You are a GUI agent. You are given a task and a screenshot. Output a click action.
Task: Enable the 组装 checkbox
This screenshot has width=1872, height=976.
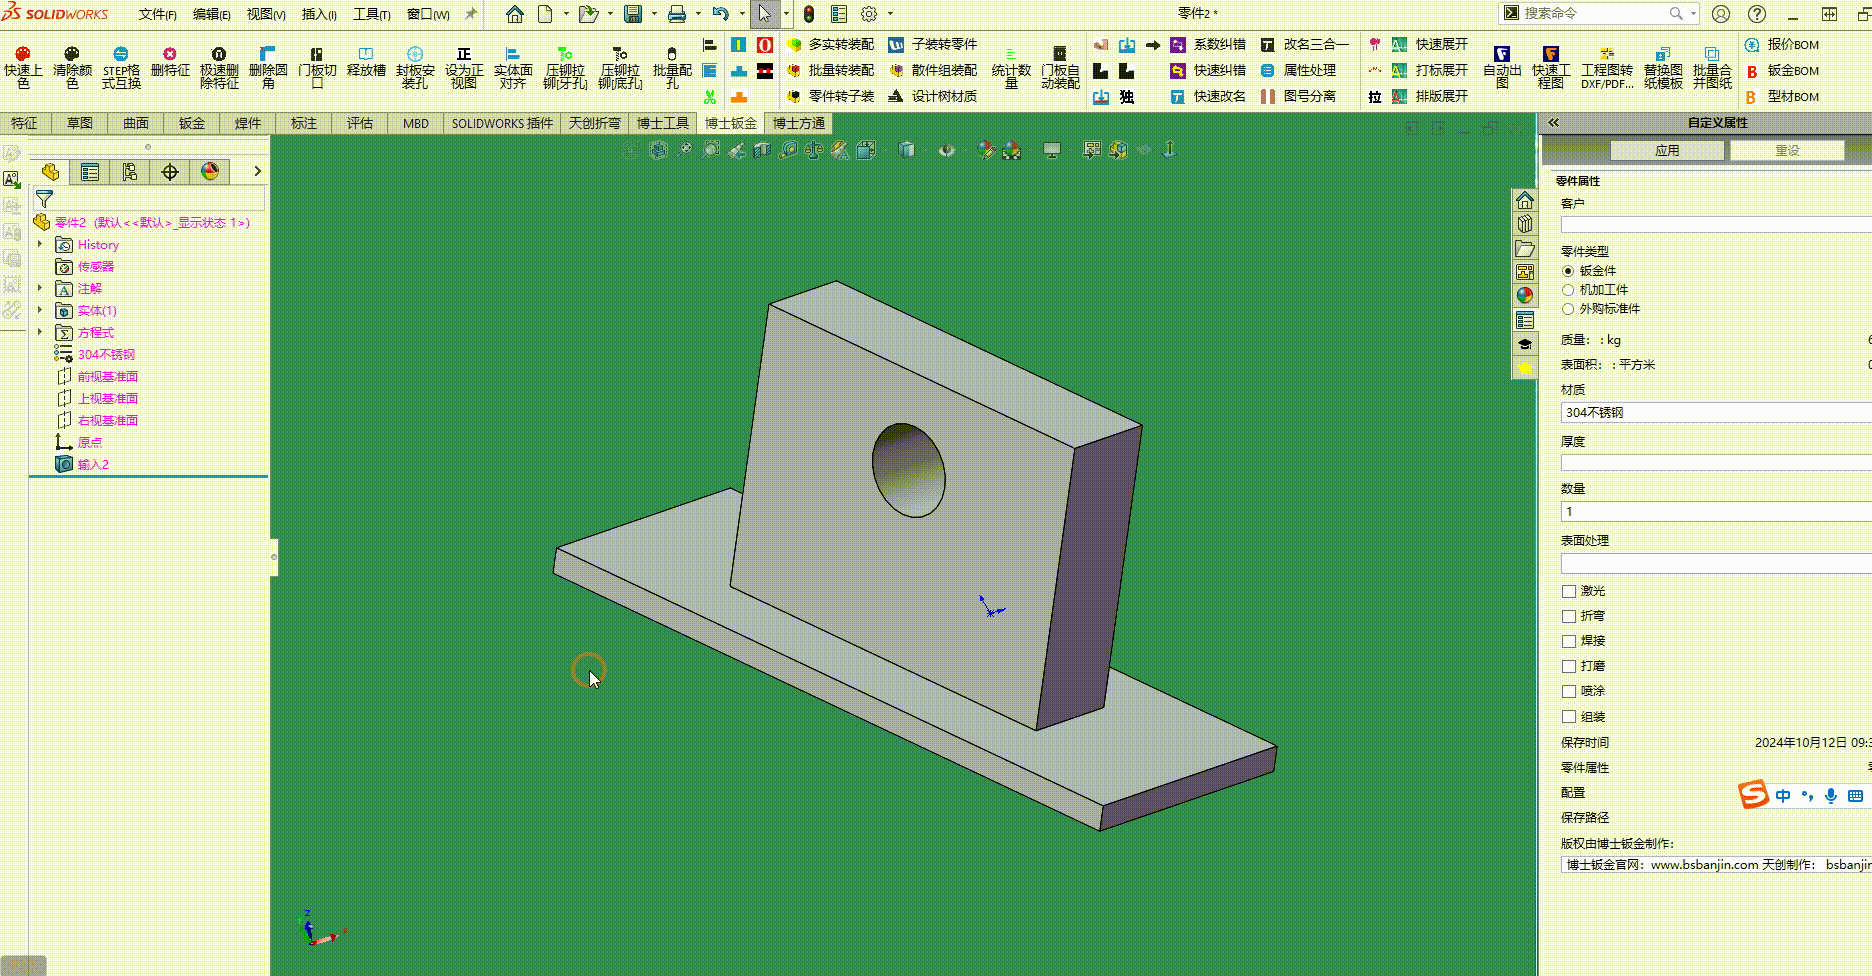(1569, 716)
